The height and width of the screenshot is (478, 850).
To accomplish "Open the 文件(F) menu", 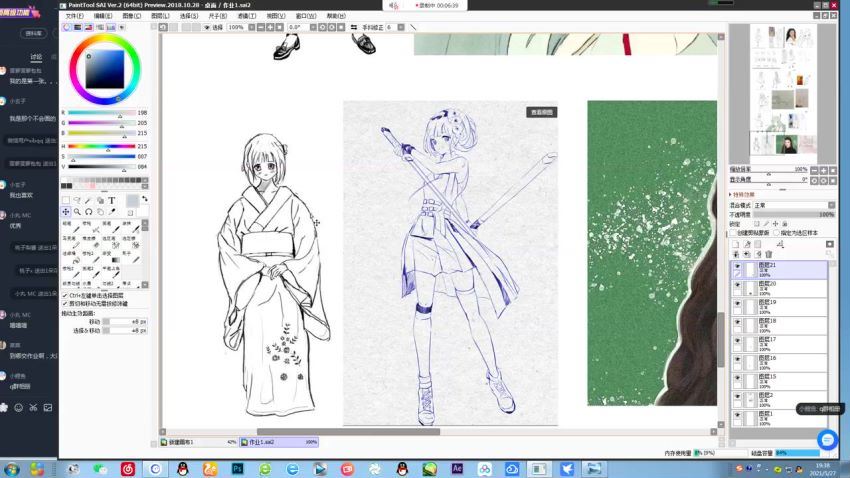I will (74, 16).
